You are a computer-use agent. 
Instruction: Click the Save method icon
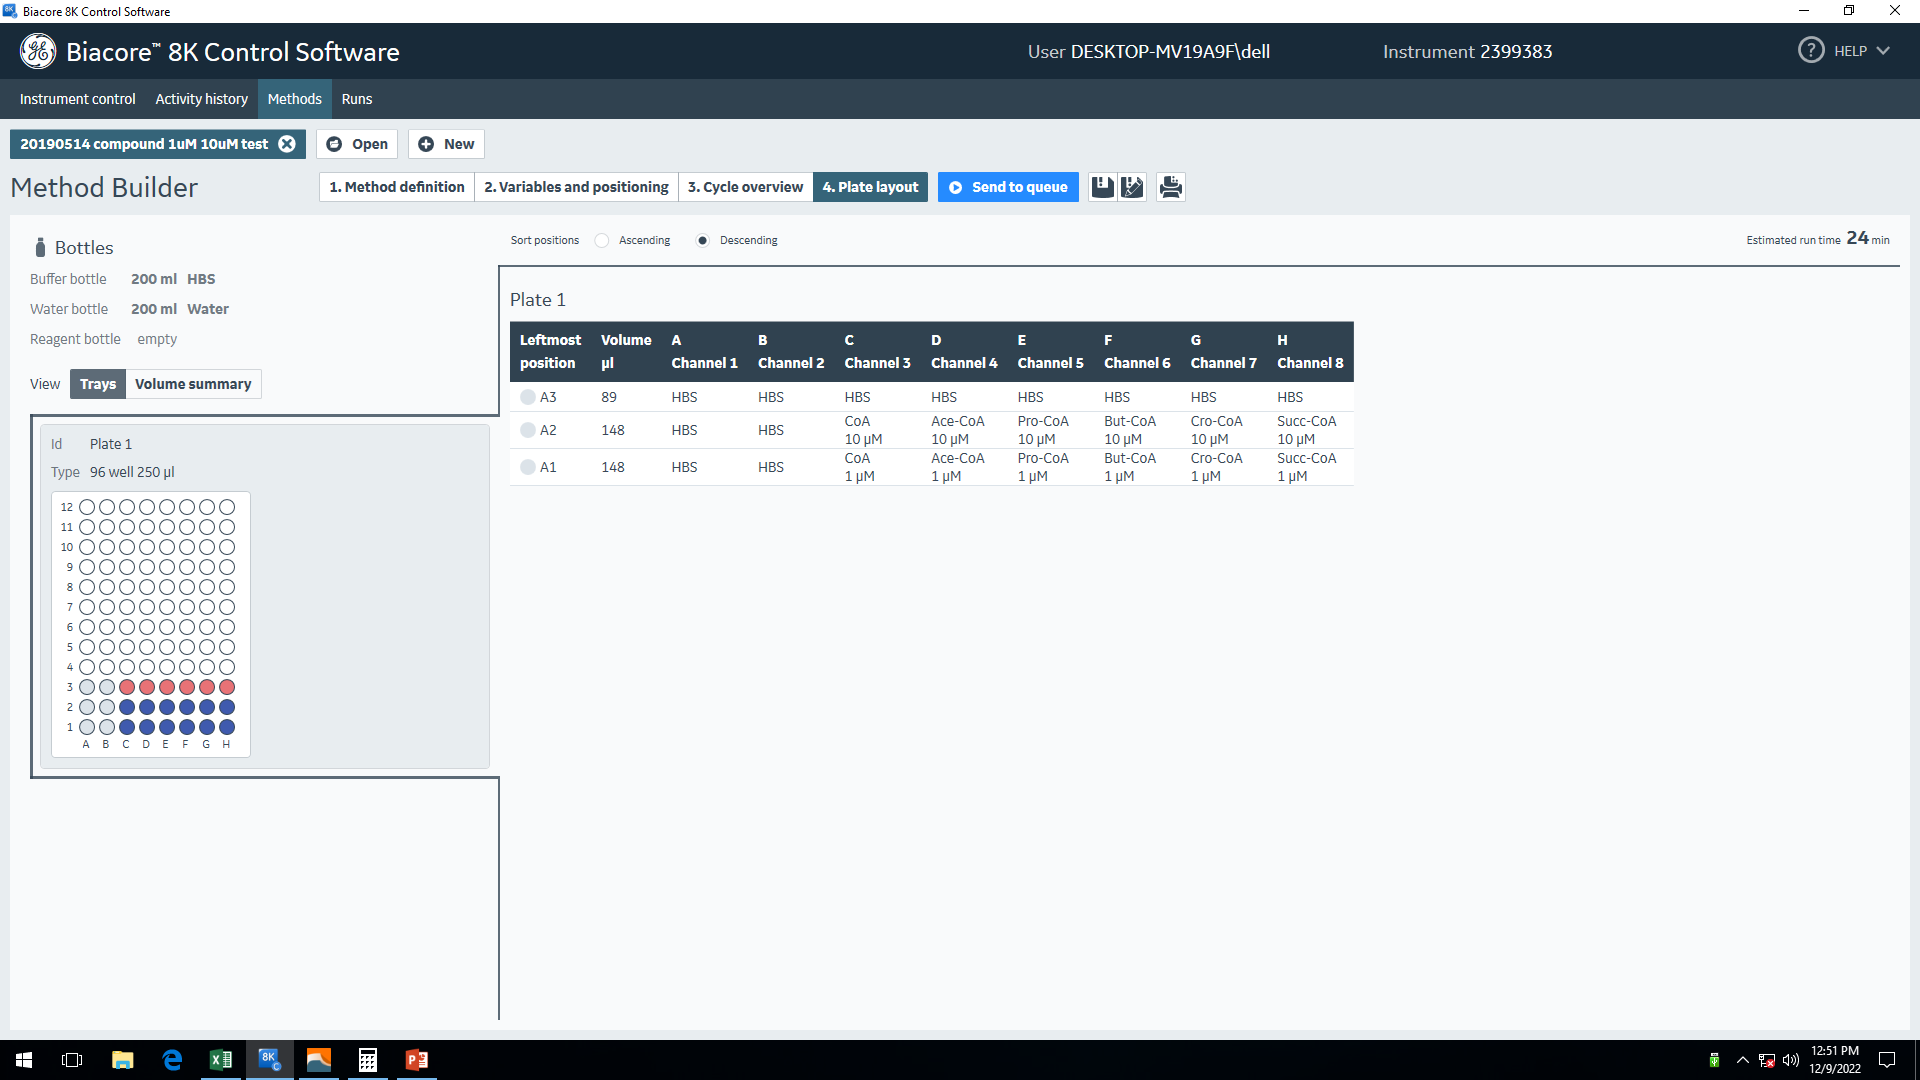(1102, 187)
